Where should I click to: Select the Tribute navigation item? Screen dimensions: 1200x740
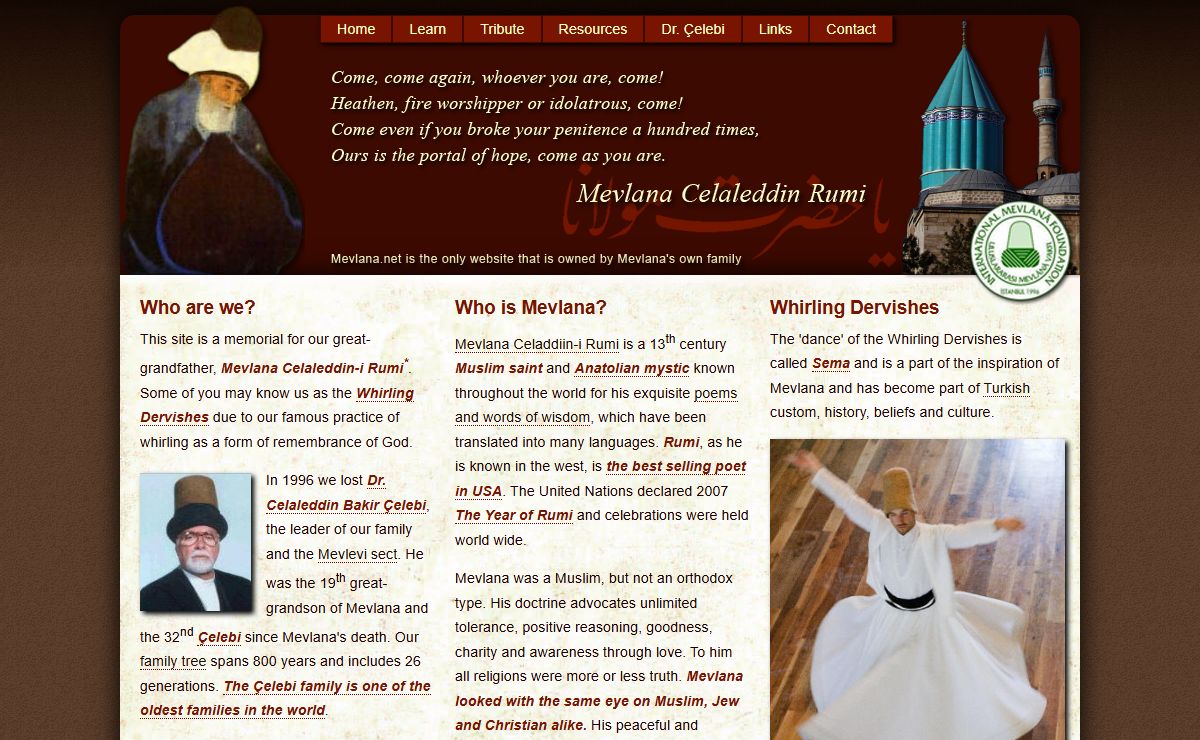(x=502, y=29)
